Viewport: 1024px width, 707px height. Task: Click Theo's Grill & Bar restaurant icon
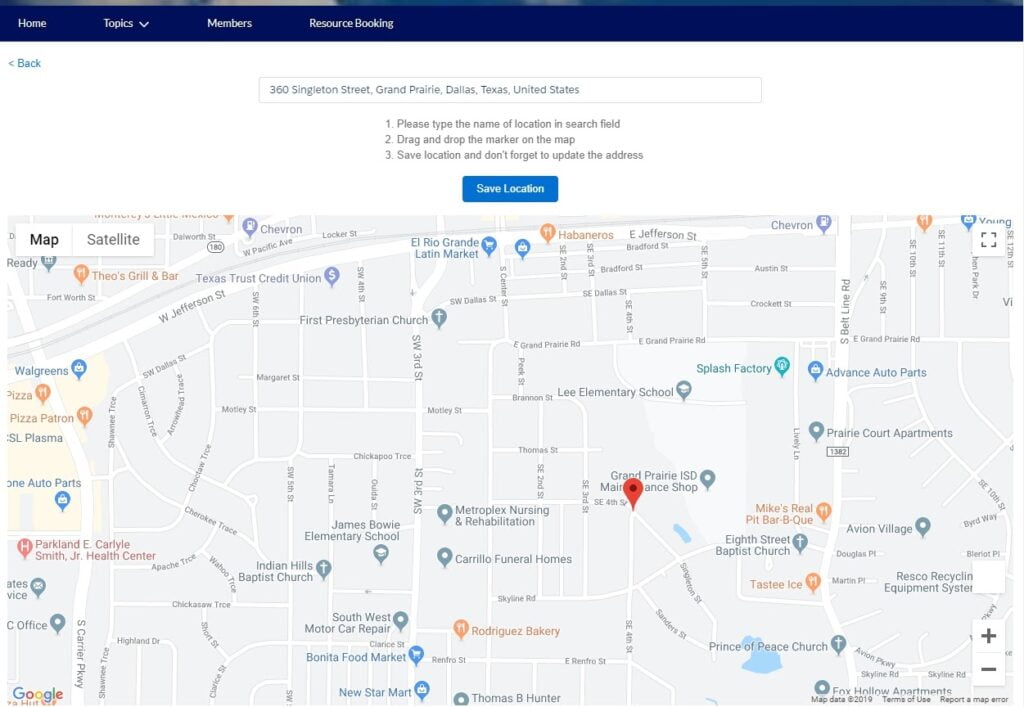click(x=81, y=274)
